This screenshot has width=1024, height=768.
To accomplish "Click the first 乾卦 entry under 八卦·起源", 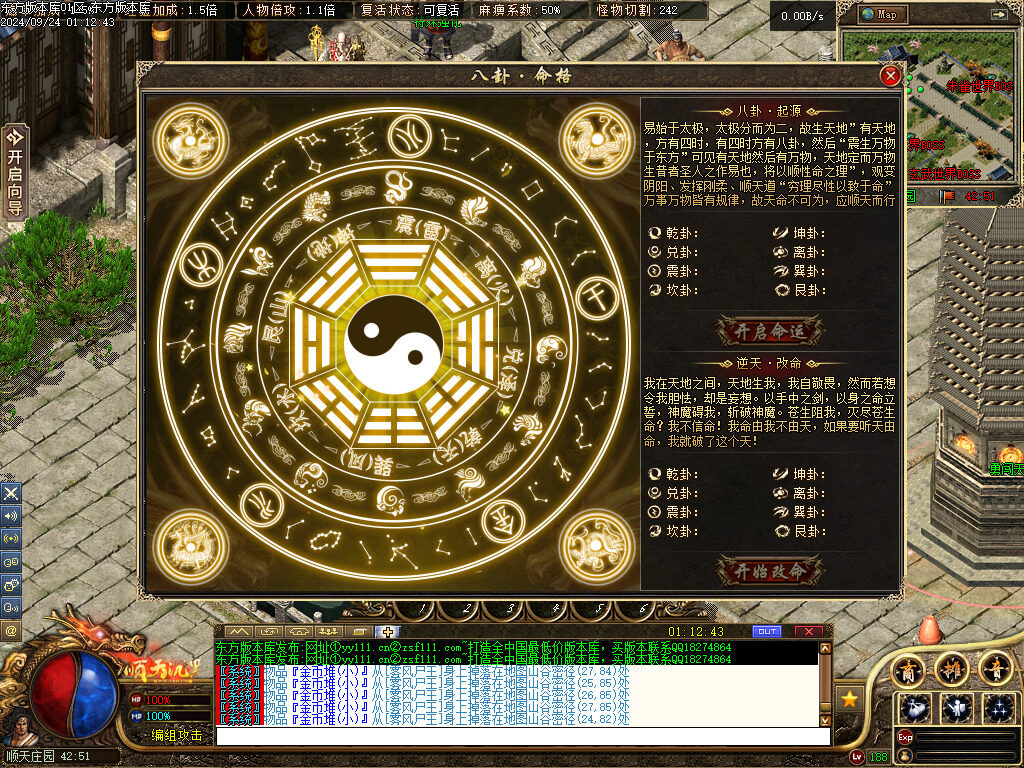I will [673, 233].
